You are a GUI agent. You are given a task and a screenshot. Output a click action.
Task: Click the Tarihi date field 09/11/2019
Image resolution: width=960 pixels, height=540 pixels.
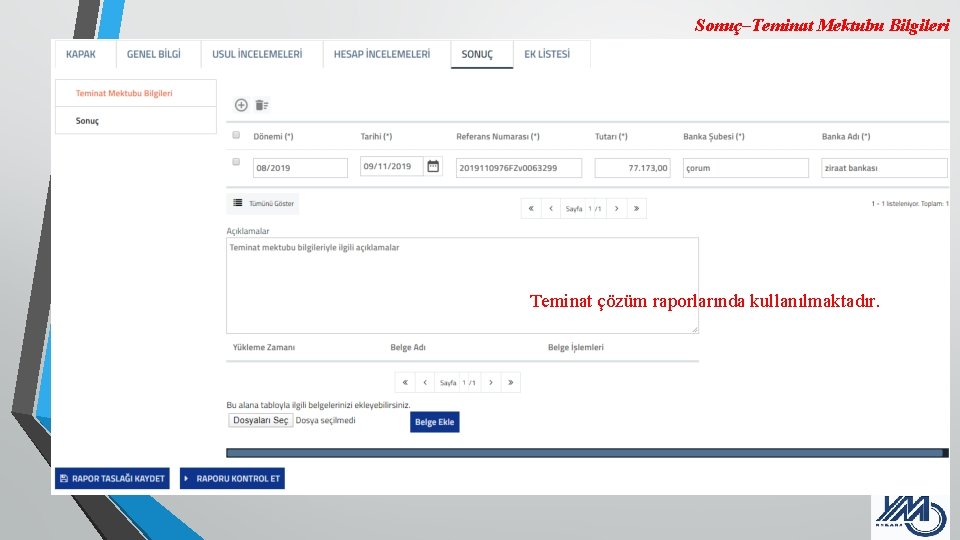pos(392,167)
